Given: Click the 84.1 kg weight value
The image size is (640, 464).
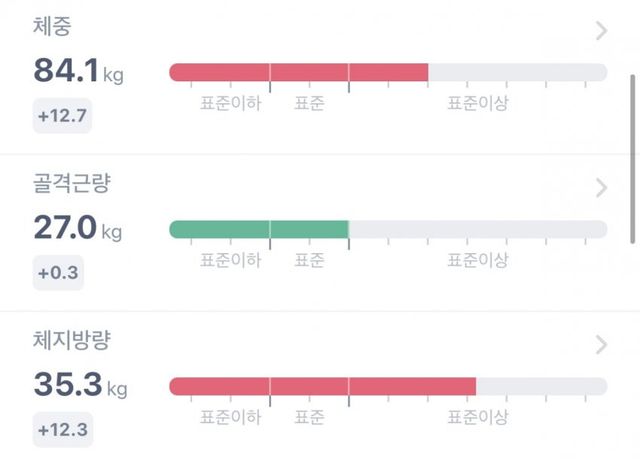Looking at the screenshot, I should (x=78, y=70).
